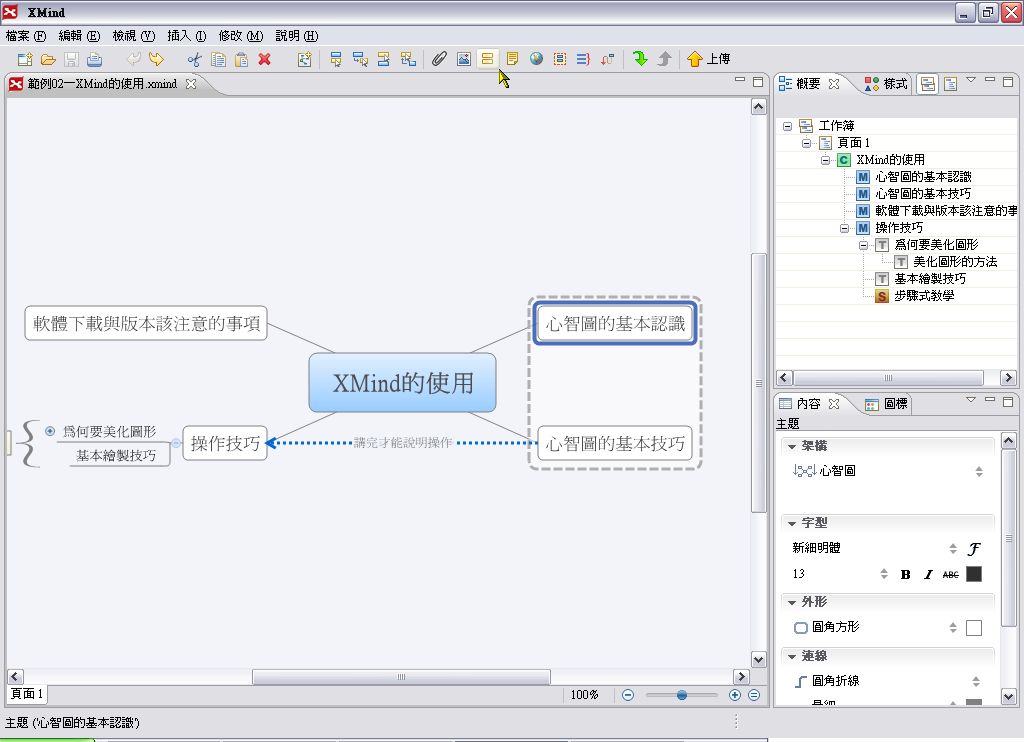This screenshot has height=742, width=1024.
Task: Collapse the XMind的使用 tree node
Action: (x=825, y=160)
